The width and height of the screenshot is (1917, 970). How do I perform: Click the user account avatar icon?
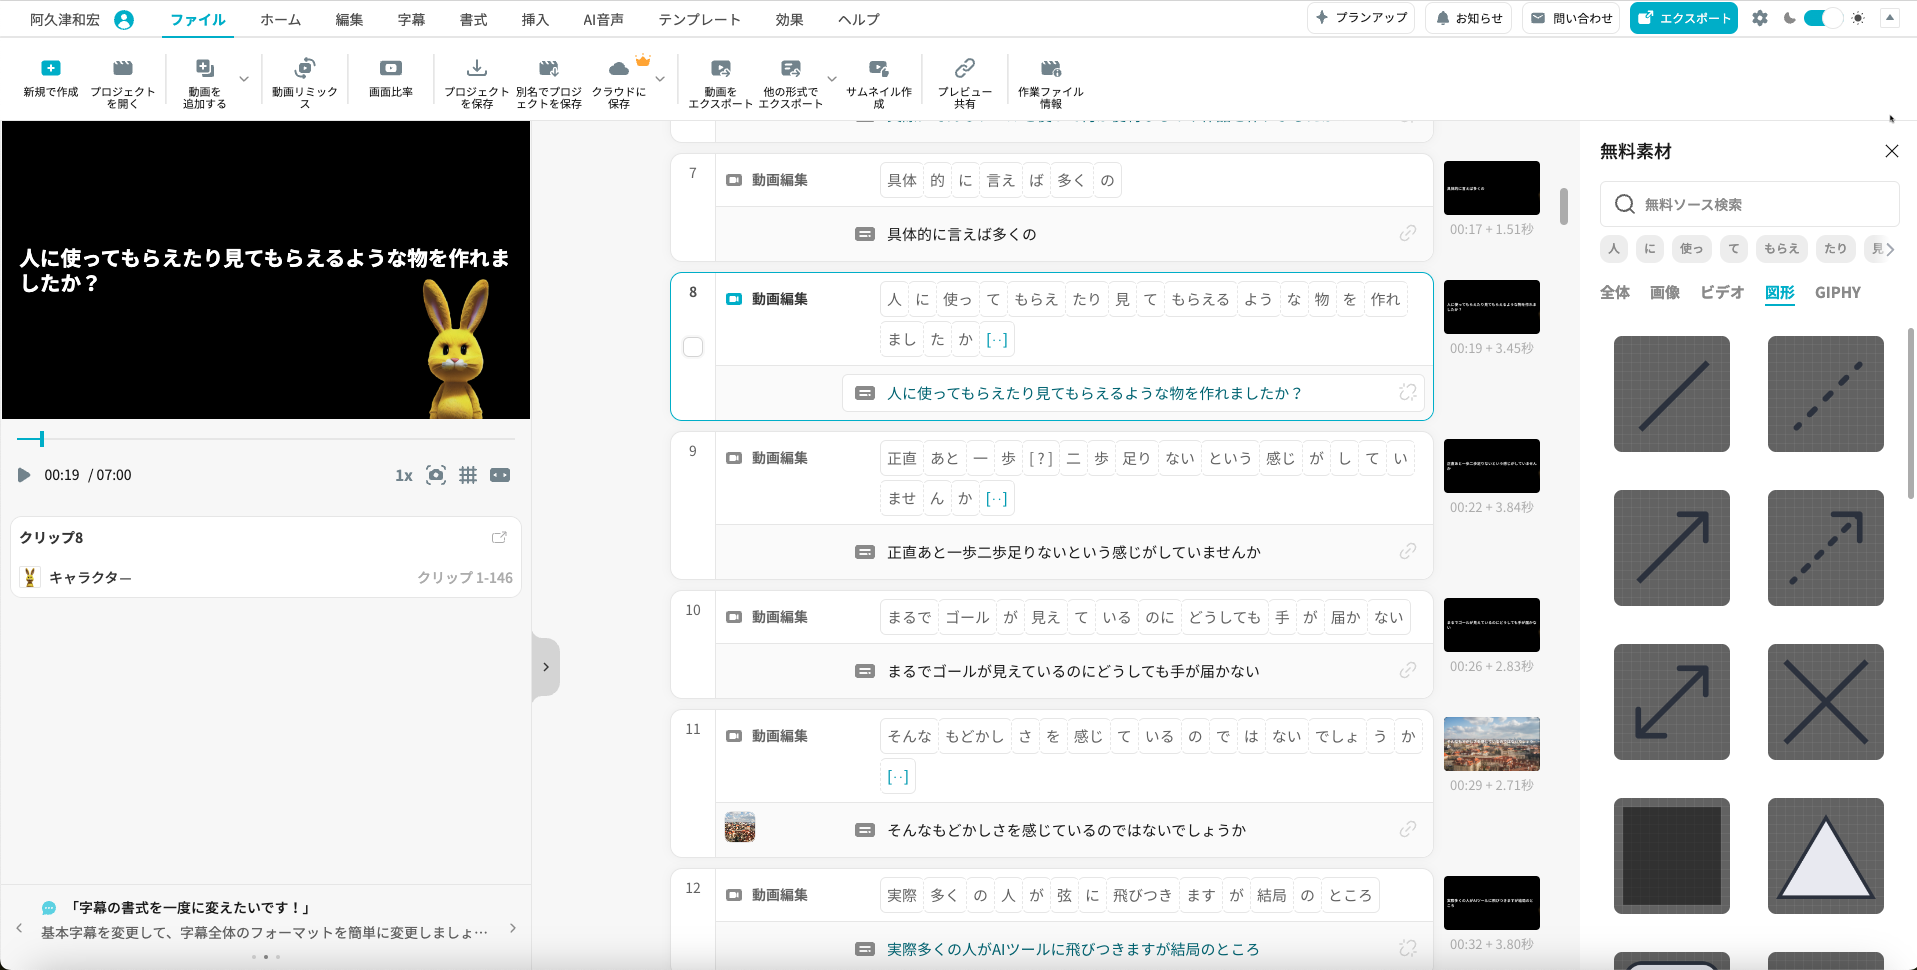[124, 19]
